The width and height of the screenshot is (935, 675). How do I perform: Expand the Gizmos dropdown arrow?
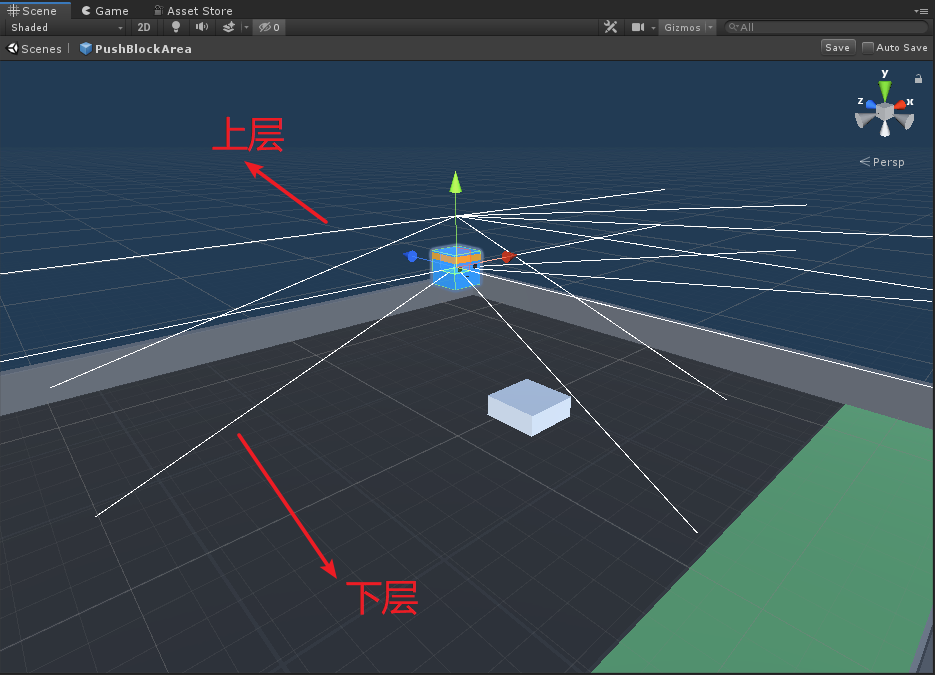tap(710, 27)
